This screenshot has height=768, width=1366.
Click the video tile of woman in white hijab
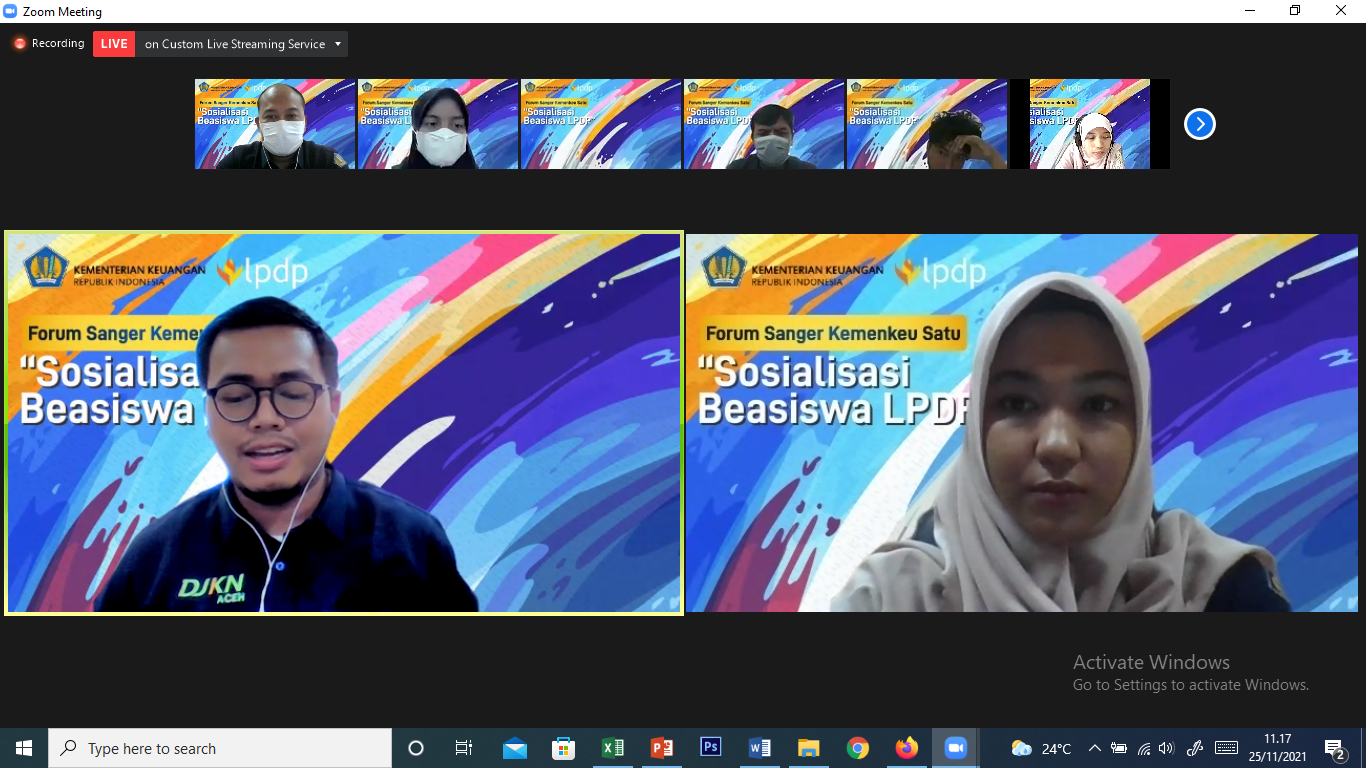[x=1021, y=423]
